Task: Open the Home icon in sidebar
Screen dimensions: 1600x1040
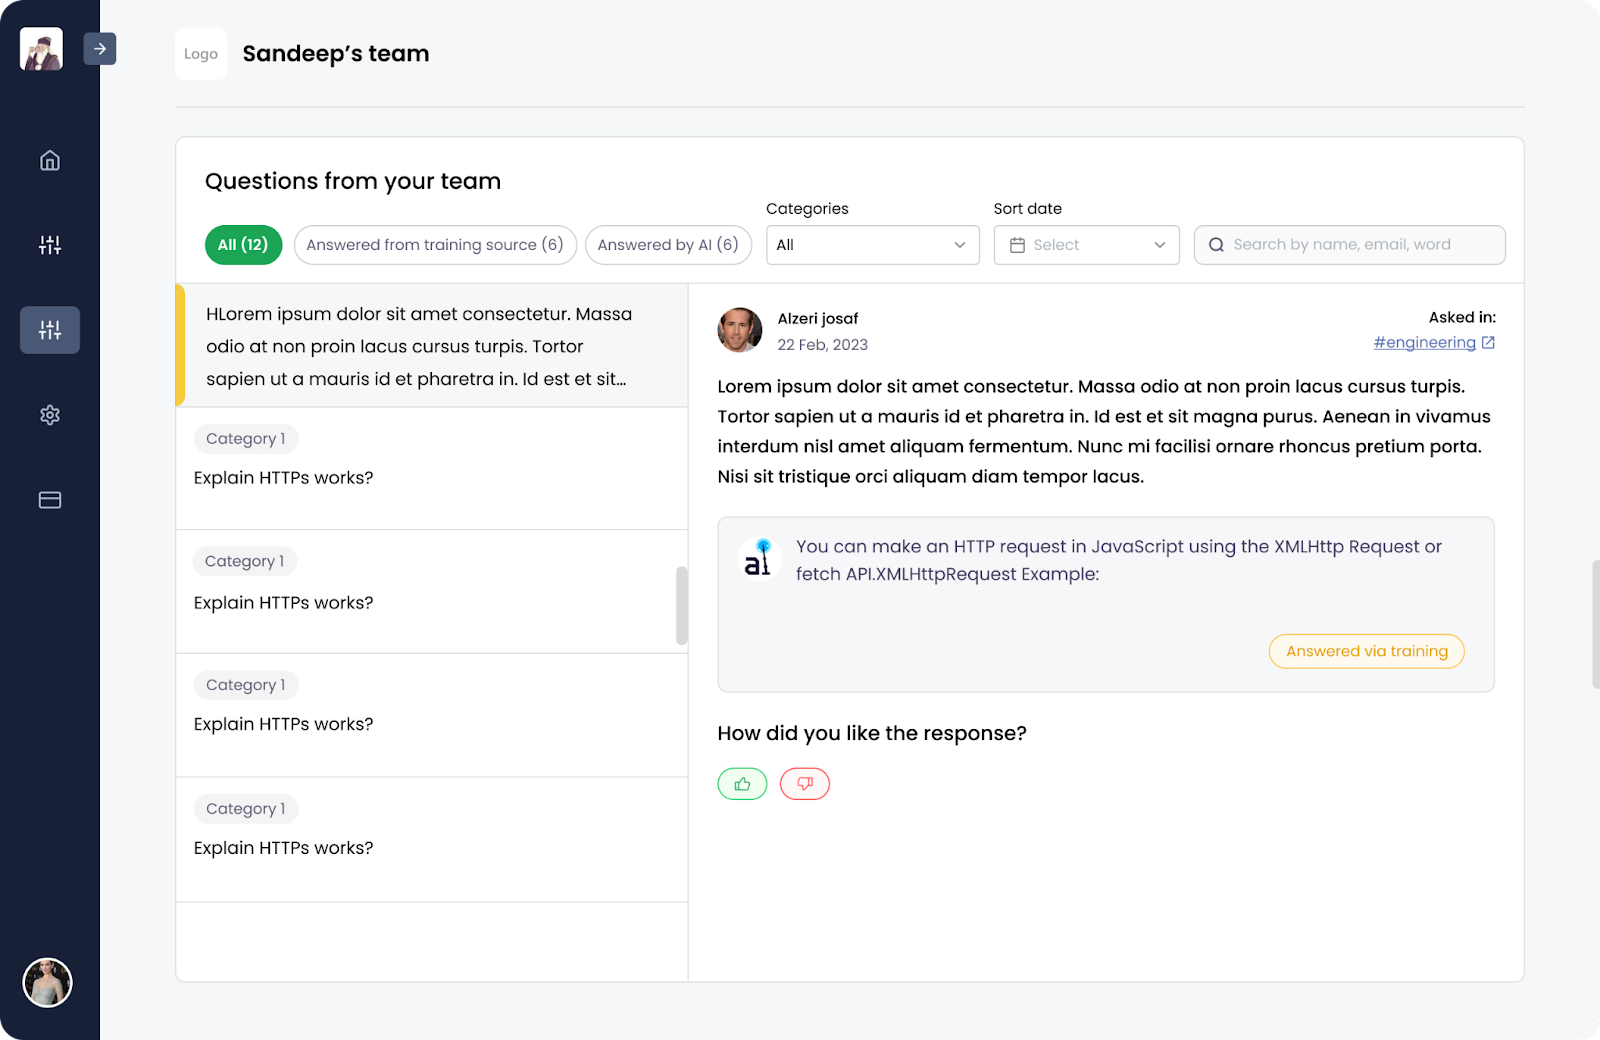Action: [49, 160]
